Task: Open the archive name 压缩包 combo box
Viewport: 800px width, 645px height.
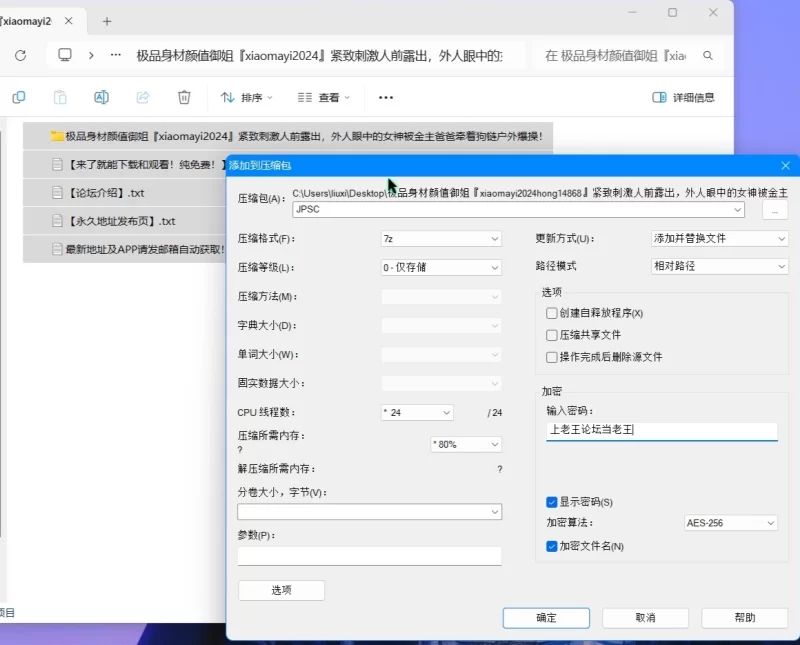Action: point(518,209)
